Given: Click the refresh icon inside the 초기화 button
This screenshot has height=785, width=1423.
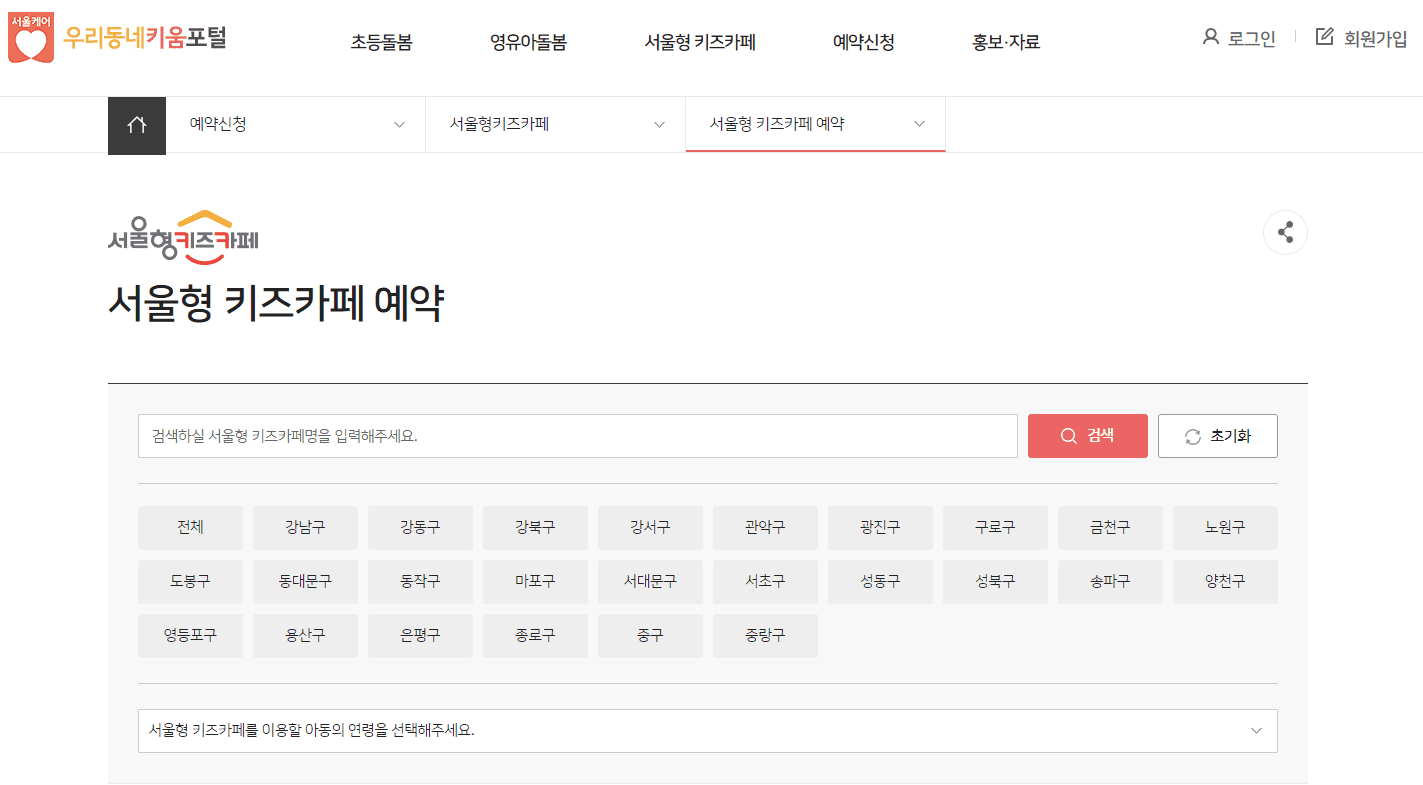Looking at the screenshot, I should (1192, 435).
